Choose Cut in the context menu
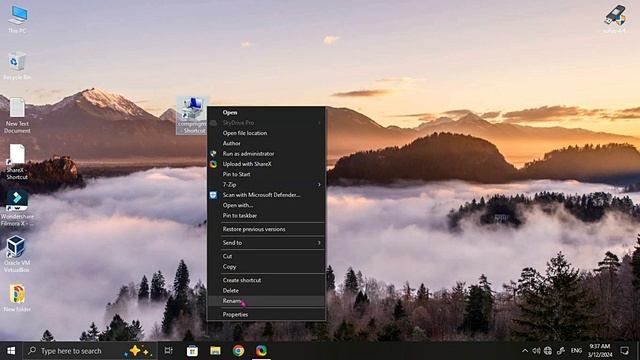The image size is (640, 360). tap(267, 256)
